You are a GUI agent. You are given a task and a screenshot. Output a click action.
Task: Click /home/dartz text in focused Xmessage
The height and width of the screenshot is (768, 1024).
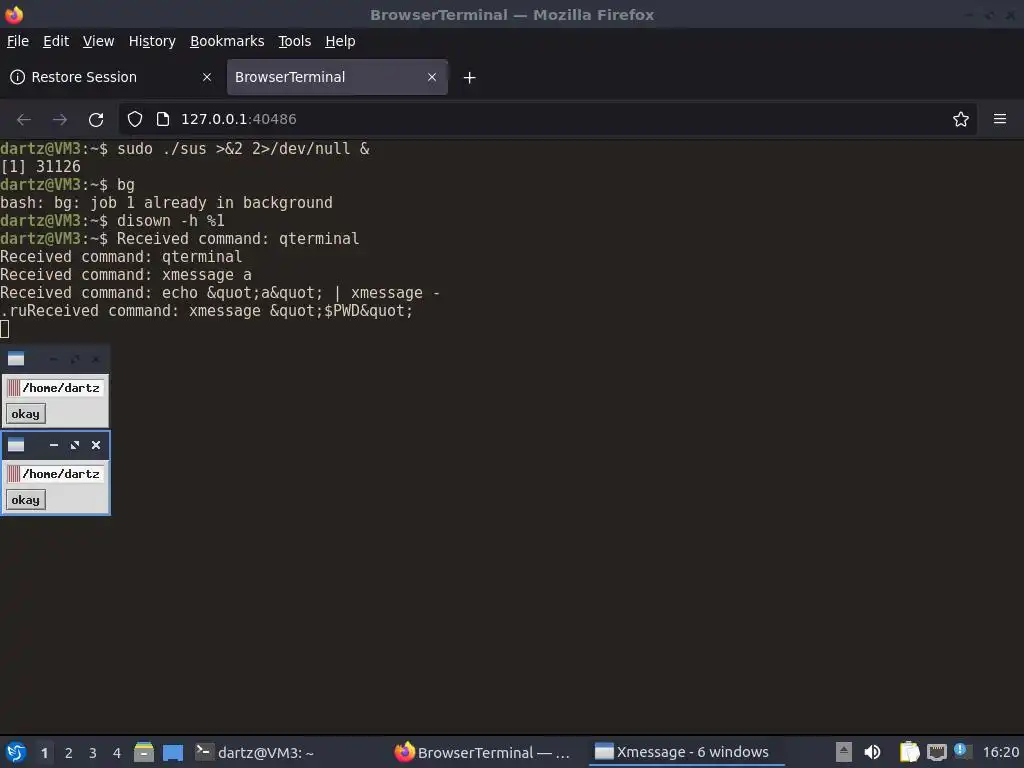61,474
